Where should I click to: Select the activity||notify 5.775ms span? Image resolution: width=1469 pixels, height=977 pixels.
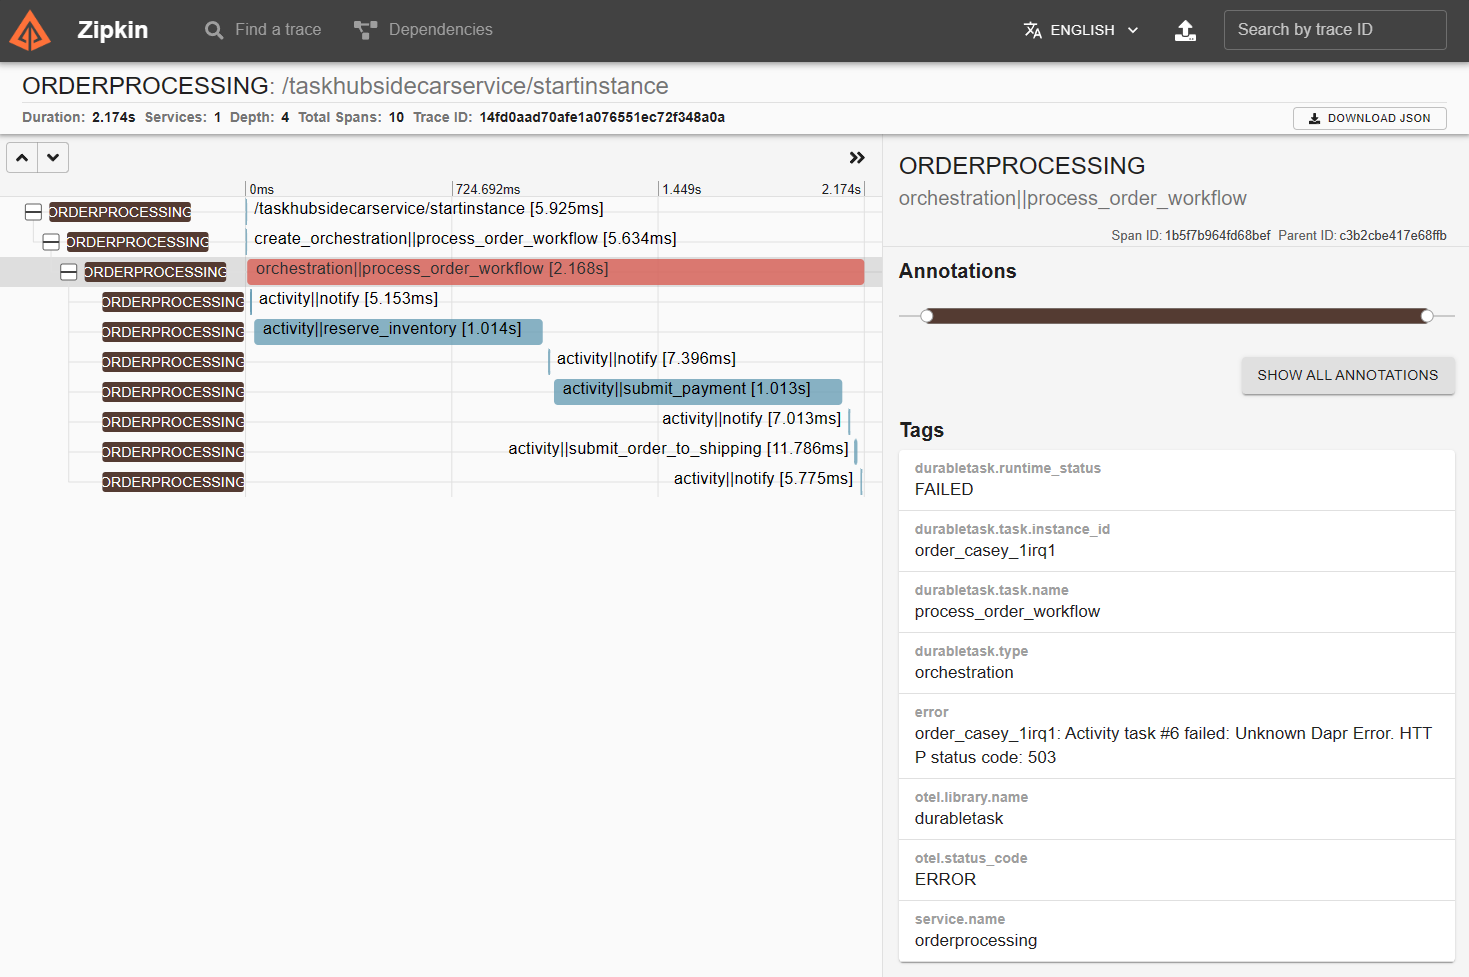click(763, 479)
